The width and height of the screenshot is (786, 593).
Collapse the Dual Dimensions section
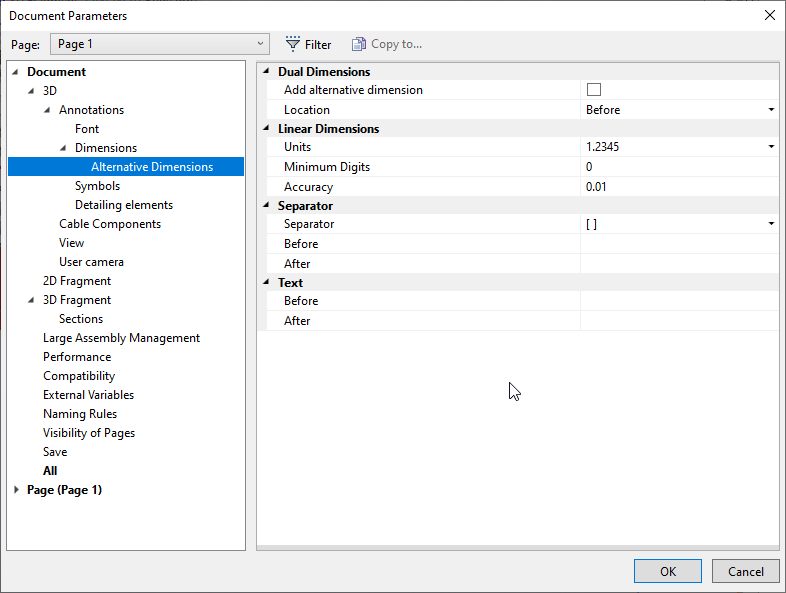(x=266, y=71)
